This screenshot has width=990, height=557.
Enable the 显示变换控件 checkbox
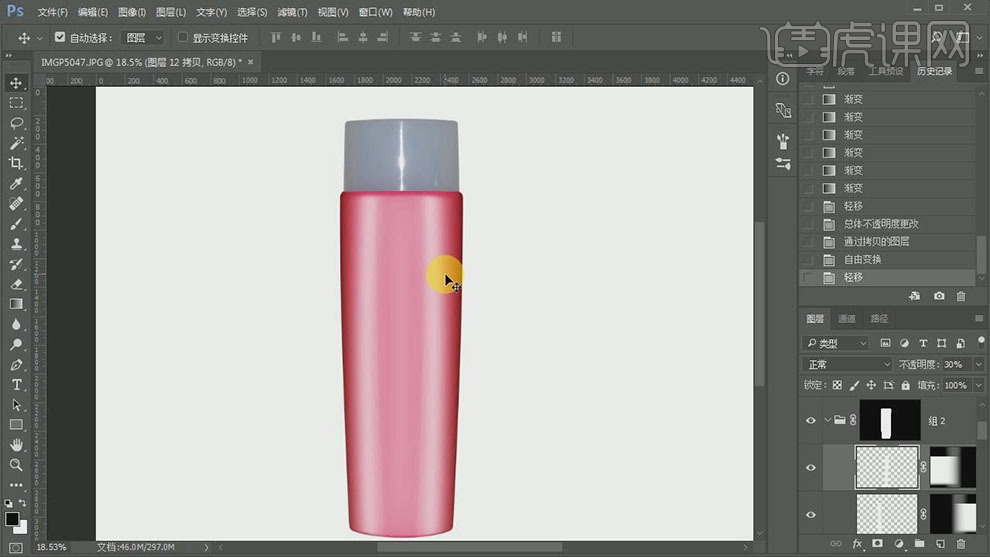coord(182,37)
